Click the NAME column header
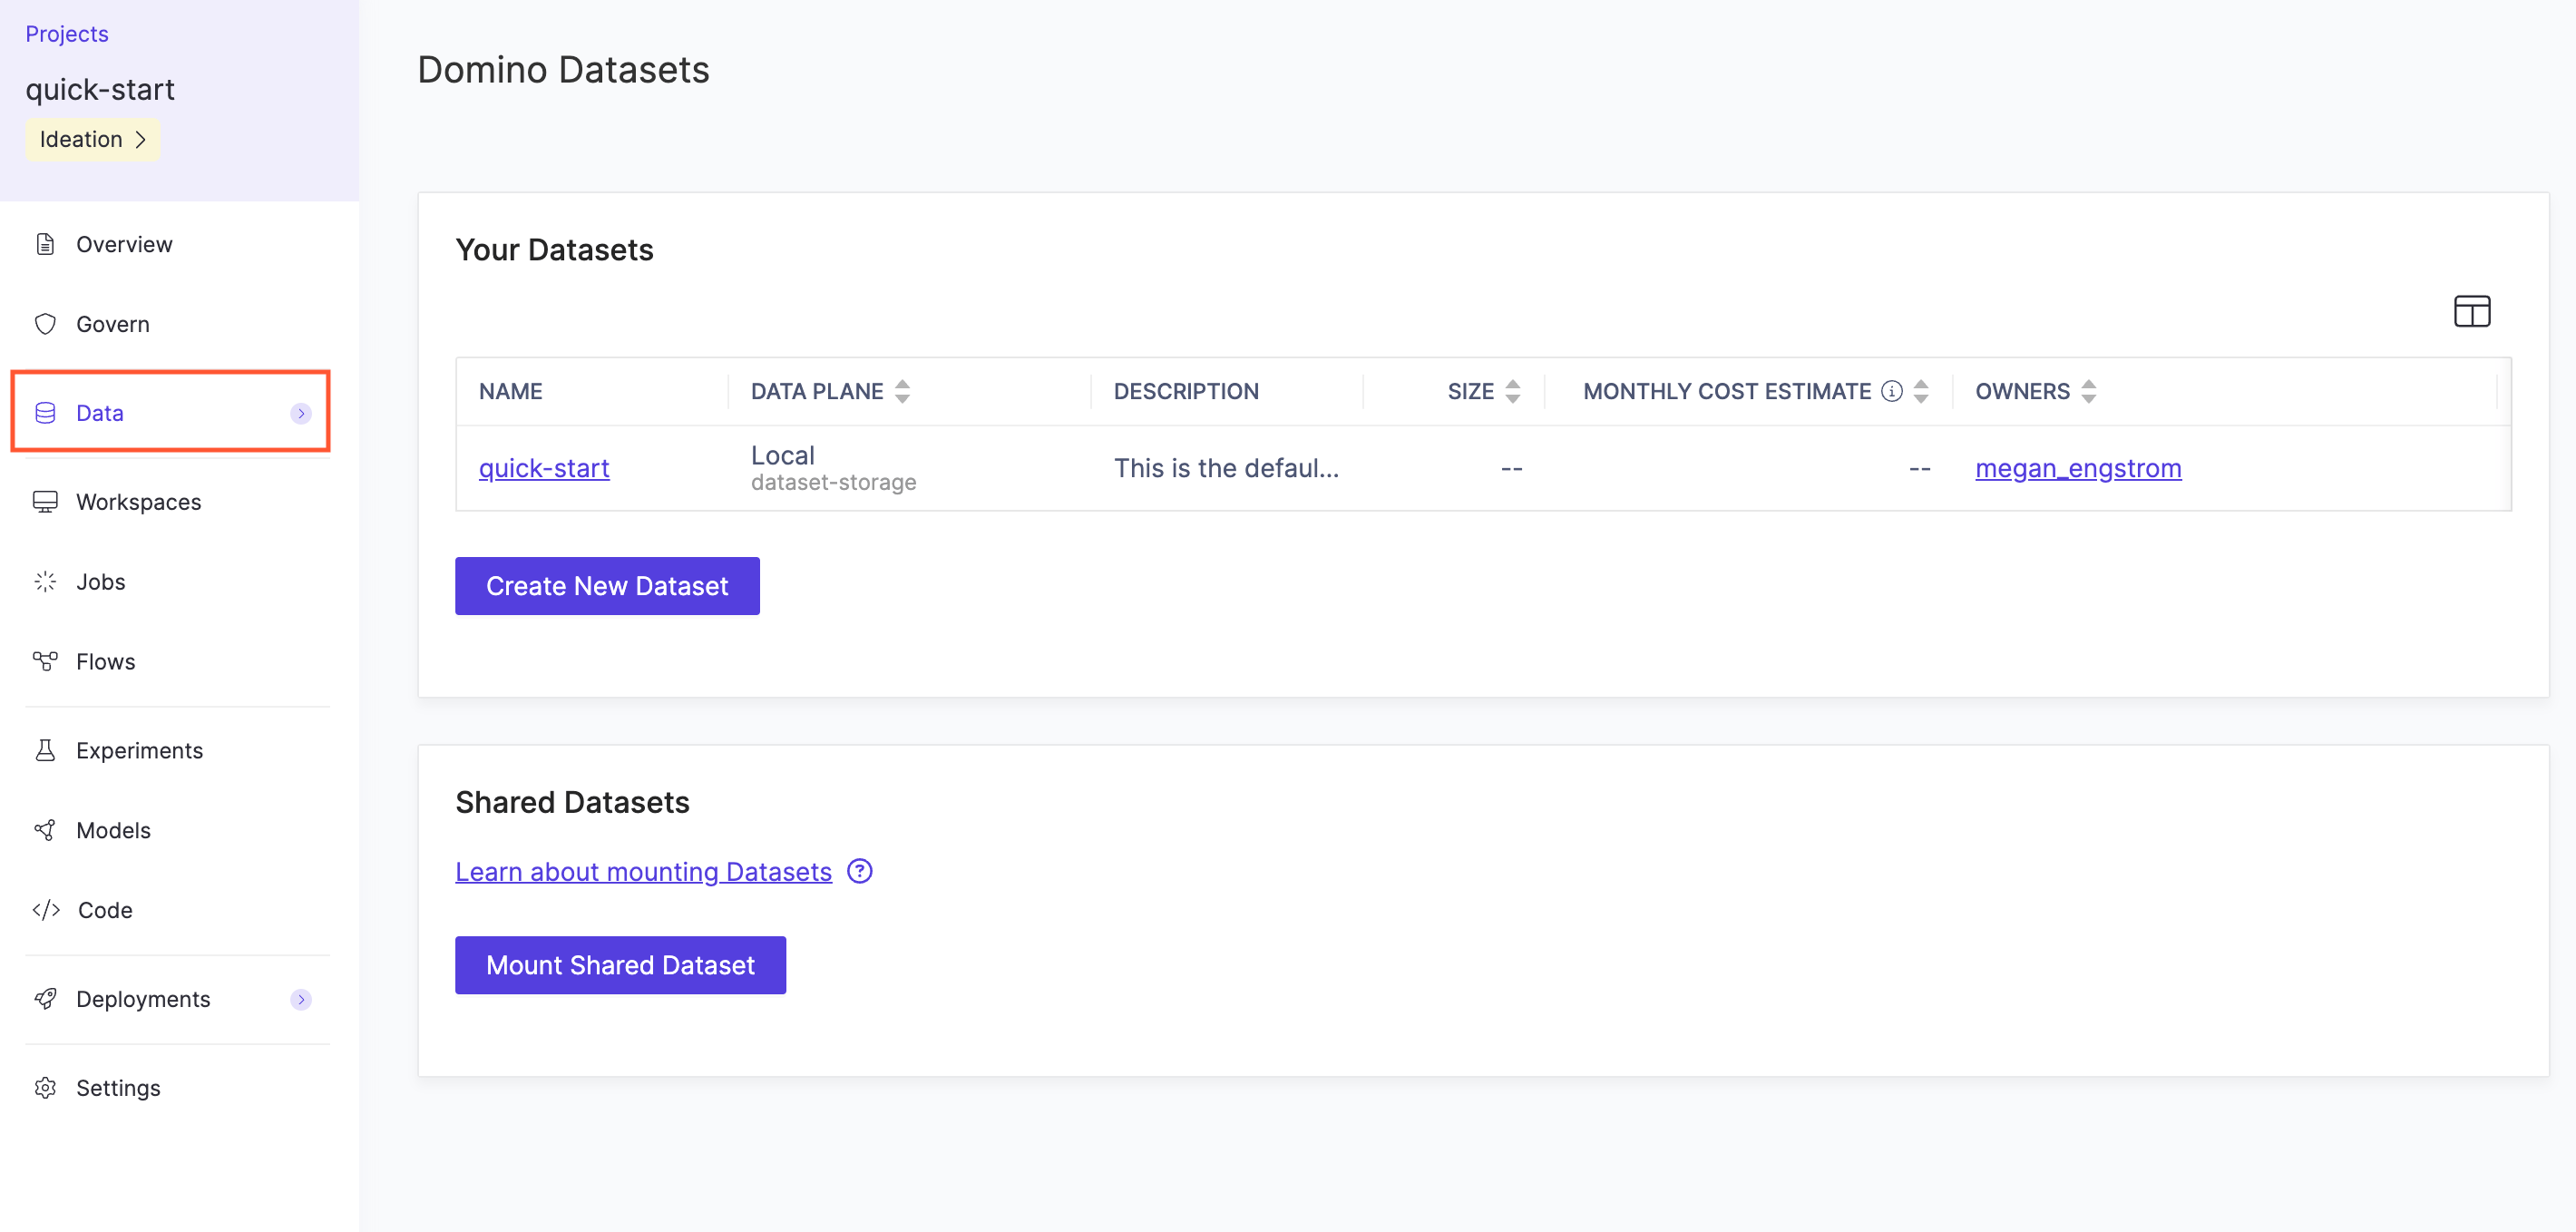 pos(510,391)
